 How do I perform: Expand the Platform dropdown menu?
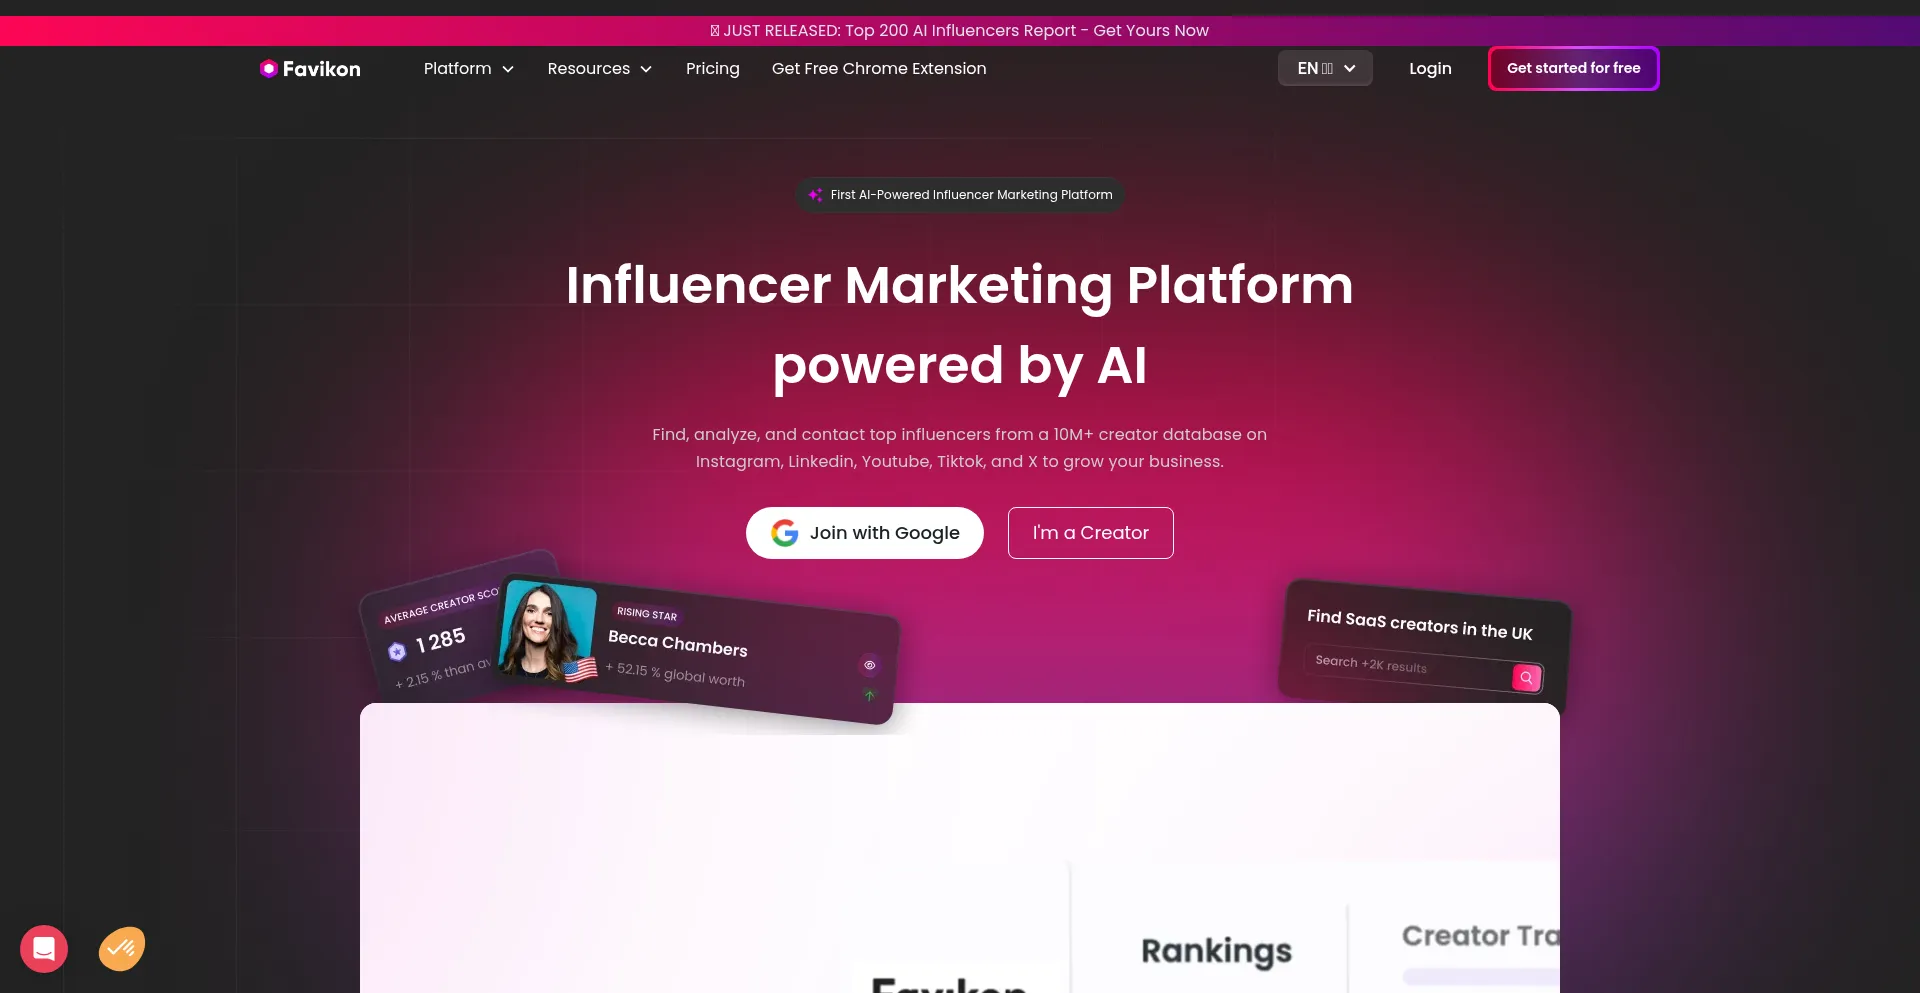[469, 68]
